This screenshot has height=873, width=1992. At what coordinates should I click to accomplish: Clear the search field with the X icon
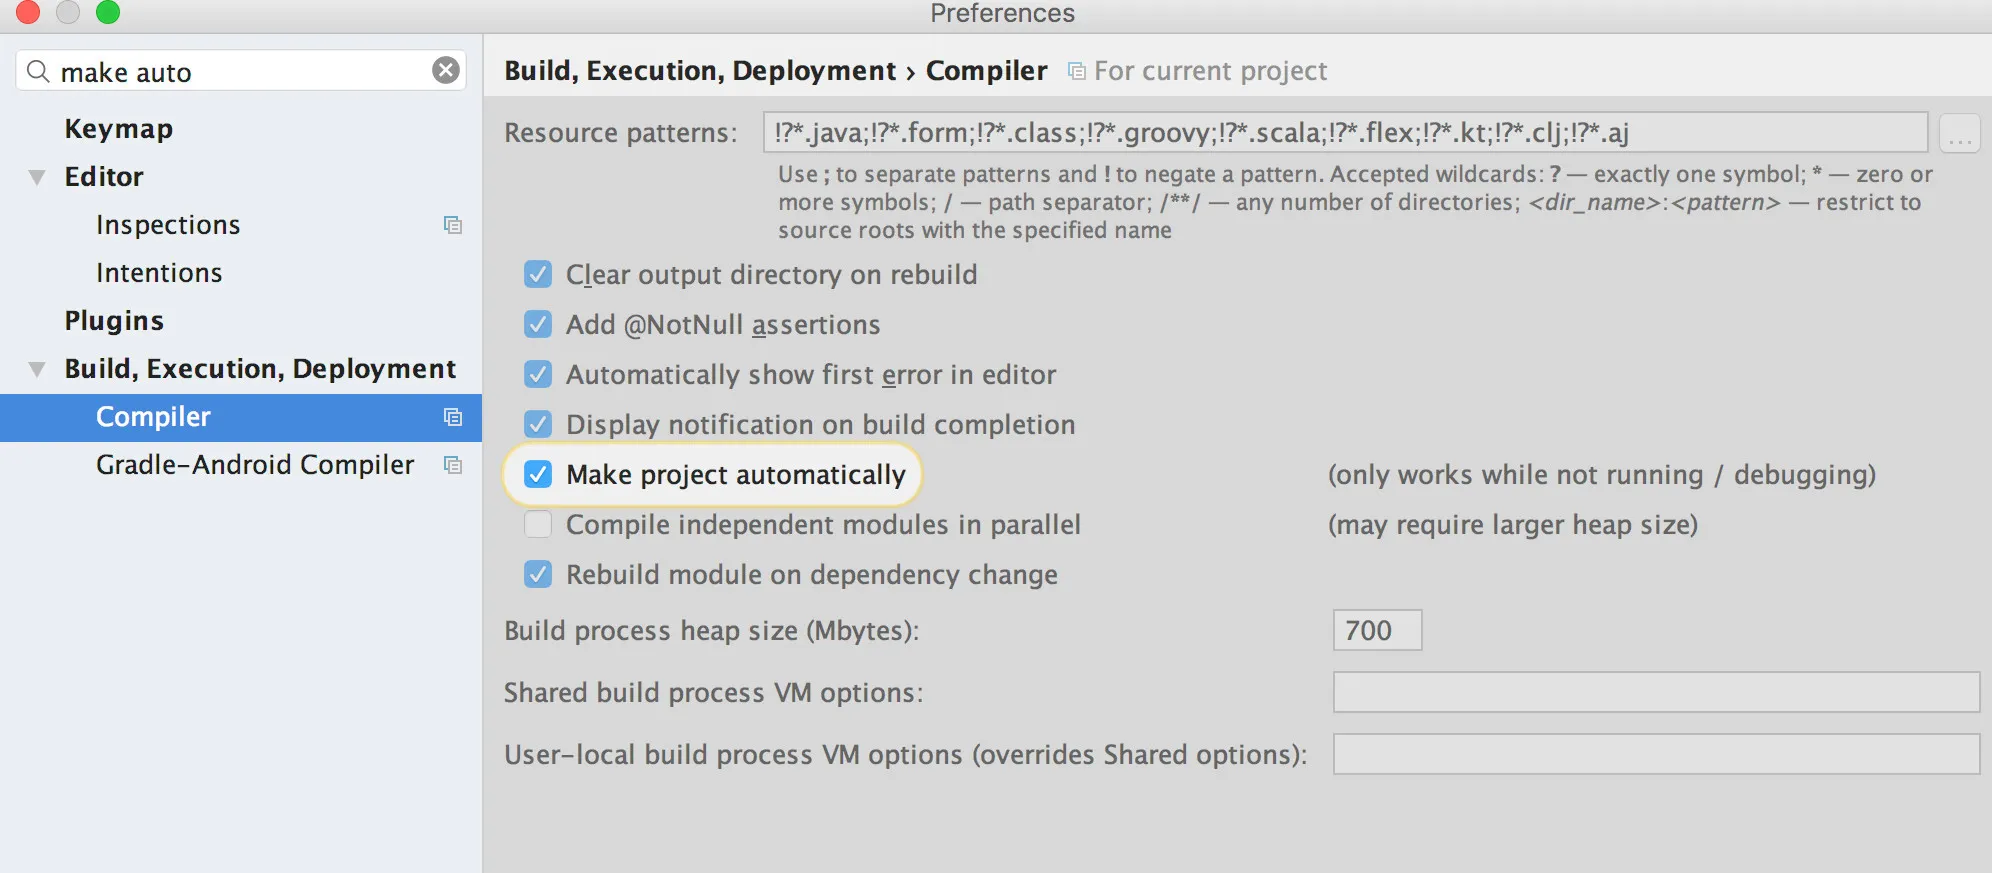click(x=446, y=70)
